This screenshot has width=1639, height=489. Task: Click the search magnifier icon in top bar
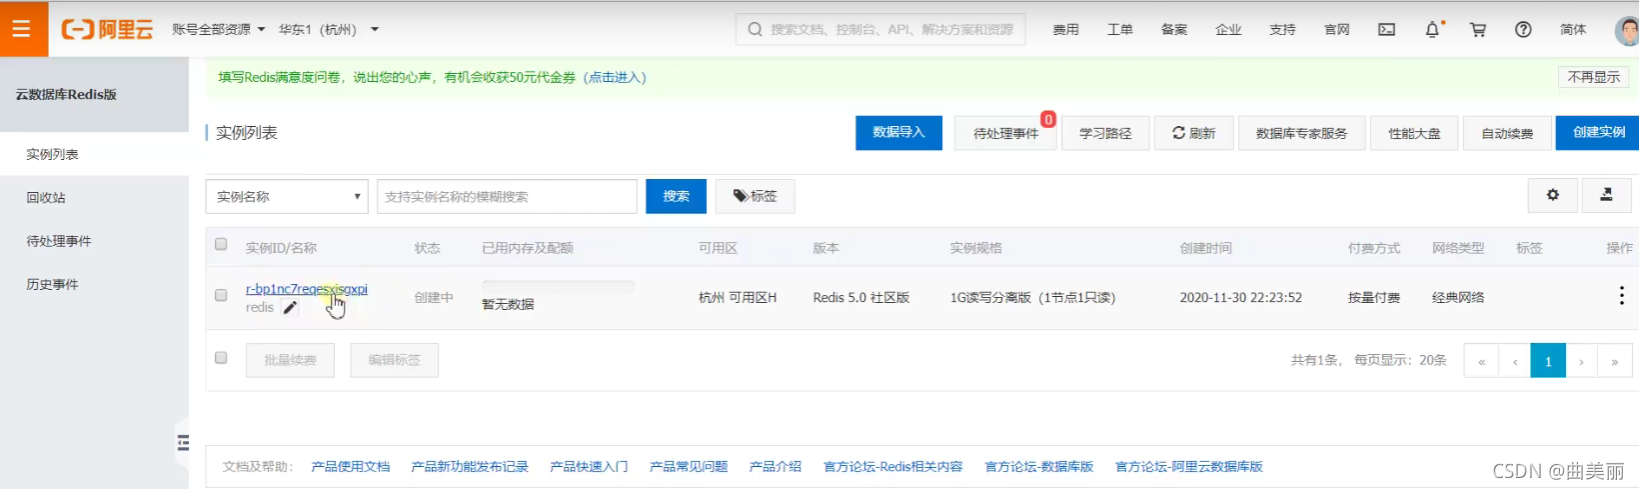click(755, 29)
